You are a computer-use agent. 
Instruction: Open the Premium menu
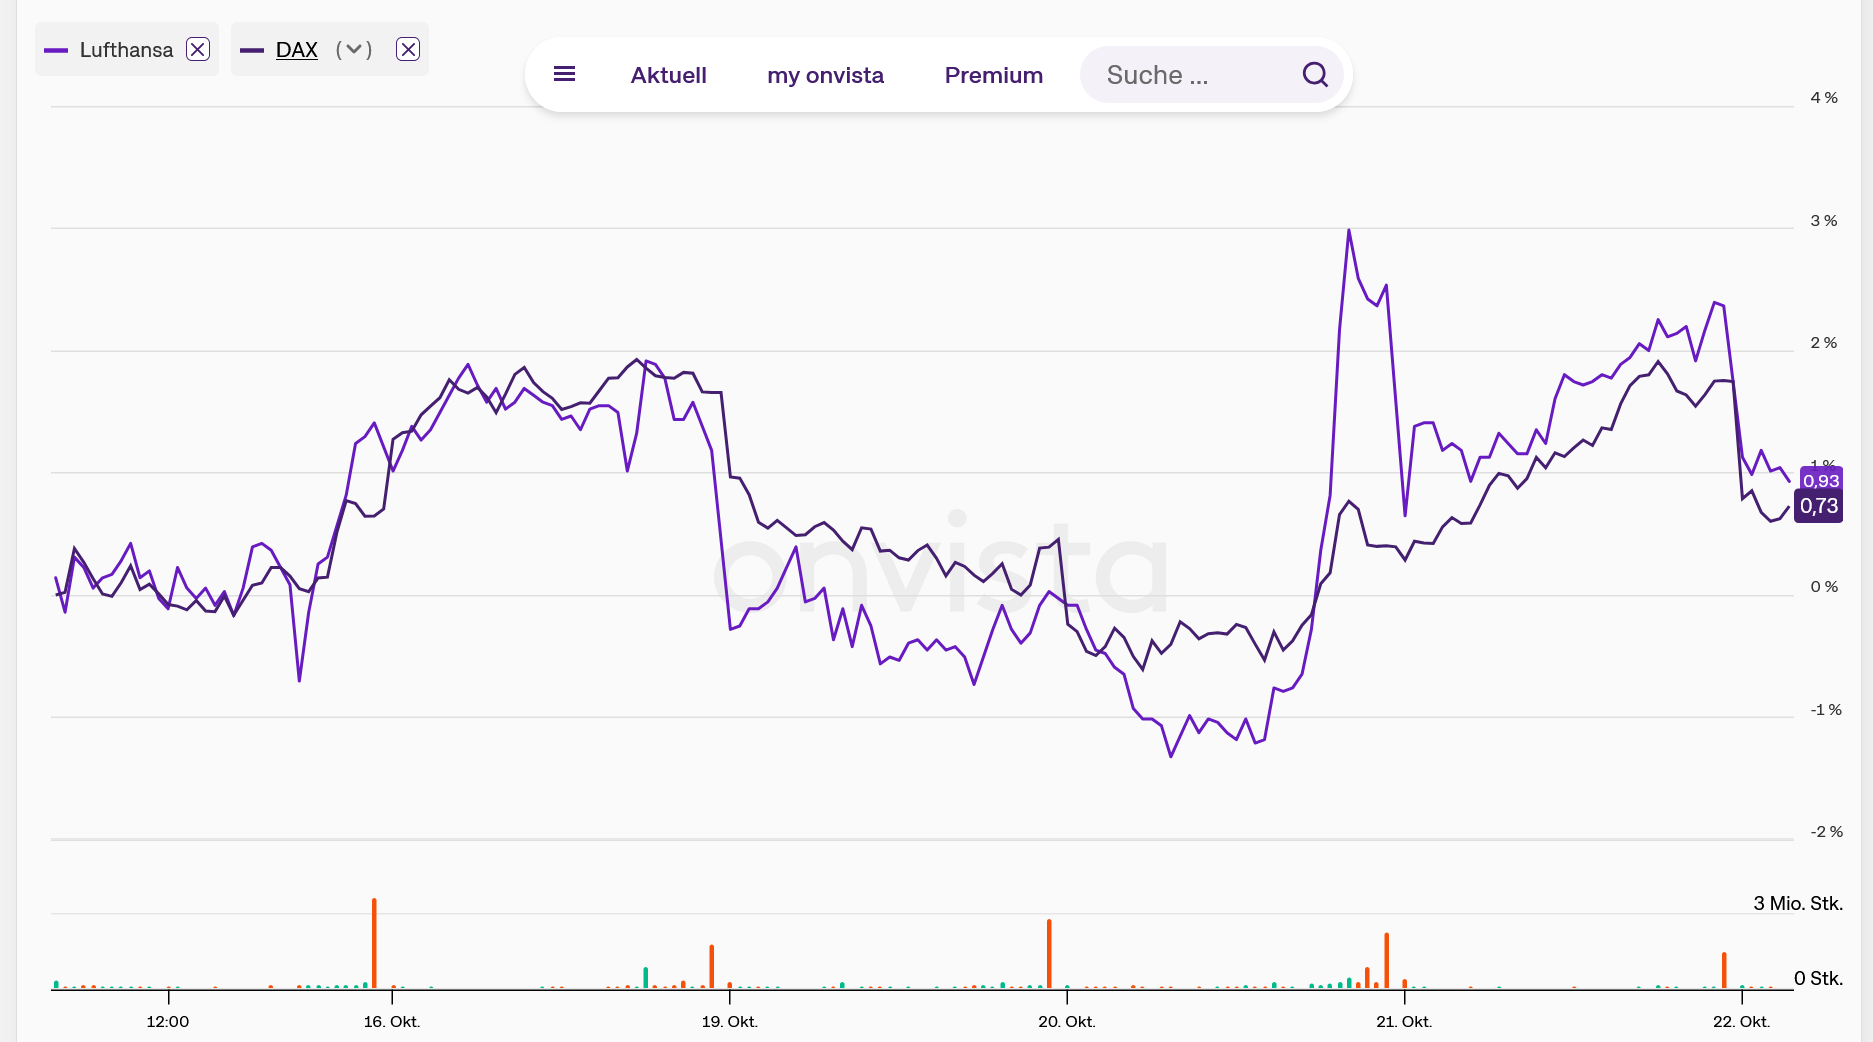(994, 75)
